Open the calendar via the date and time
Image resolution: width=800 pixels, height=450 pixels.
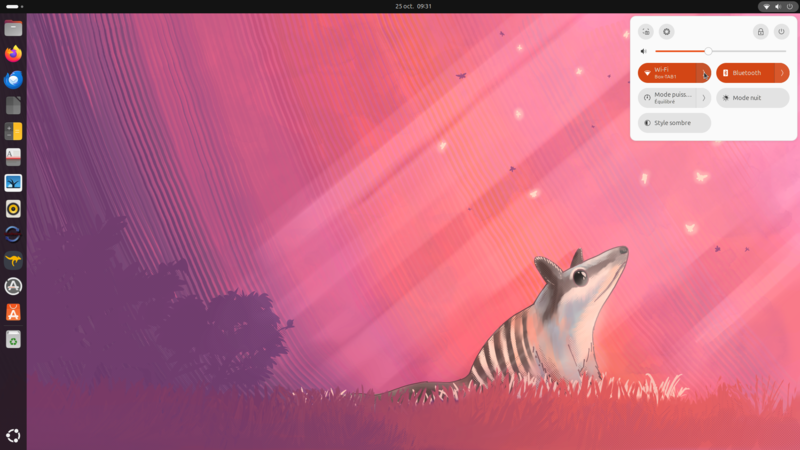[413, 7]
